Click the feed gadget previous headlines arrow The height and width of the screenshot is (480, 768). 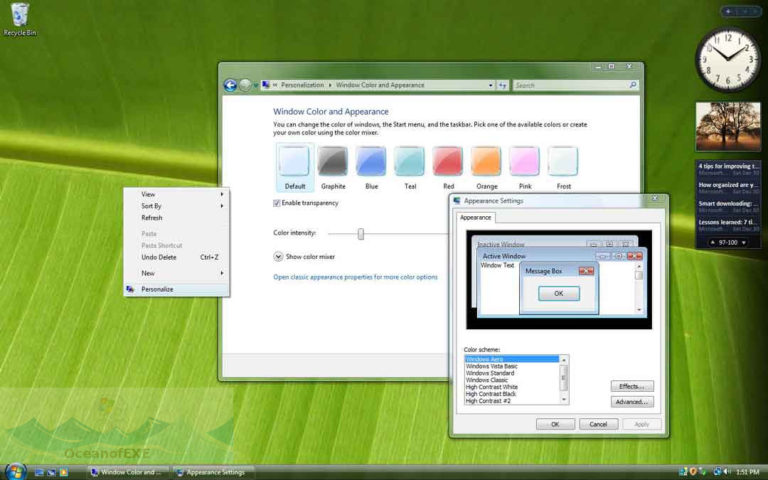(713, 242)
